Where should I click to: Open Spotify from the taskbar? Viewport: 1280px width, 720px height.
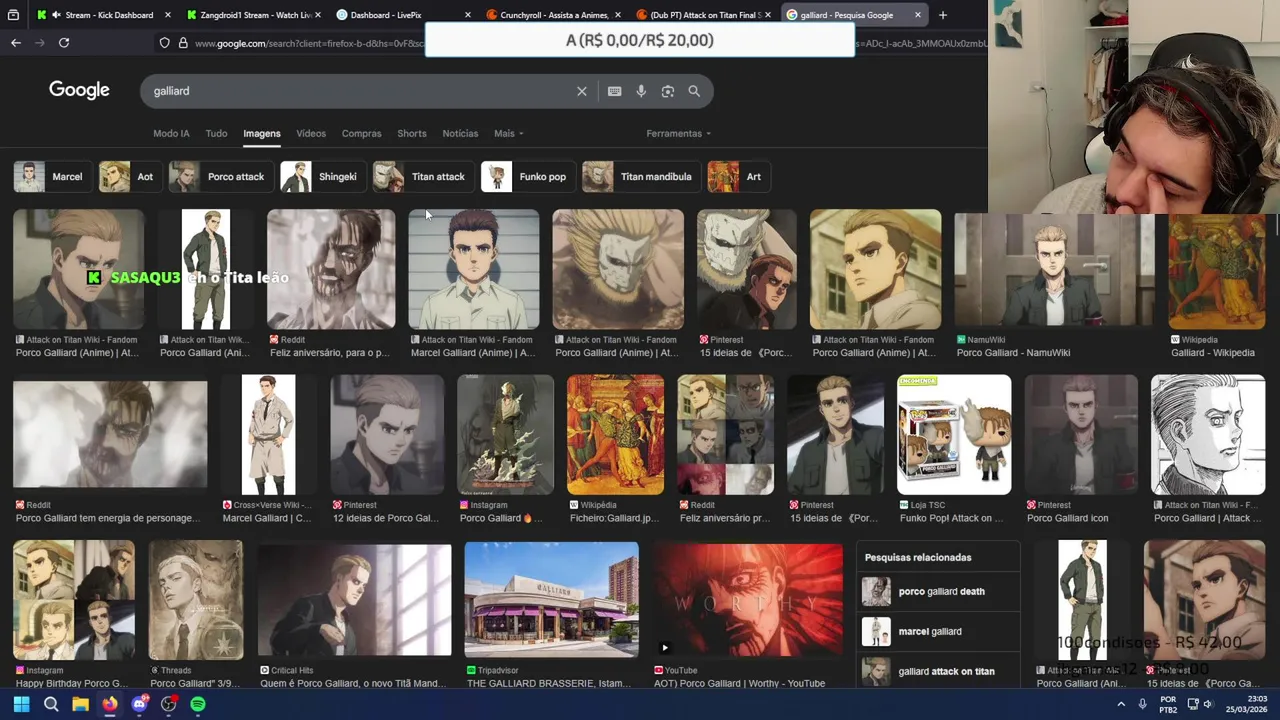[x=198, y=704]
